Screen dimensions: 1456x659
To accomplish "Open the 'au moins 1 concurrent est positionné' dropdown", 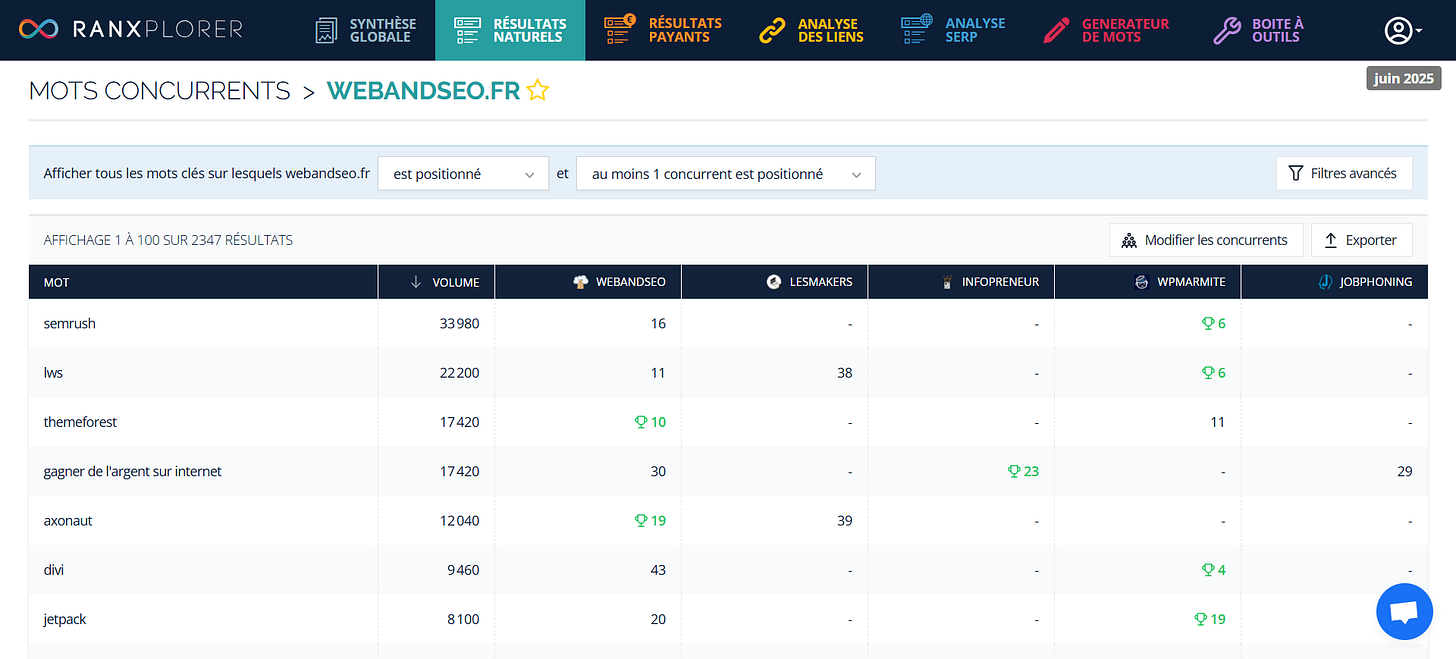I will (x=725, y=173).
